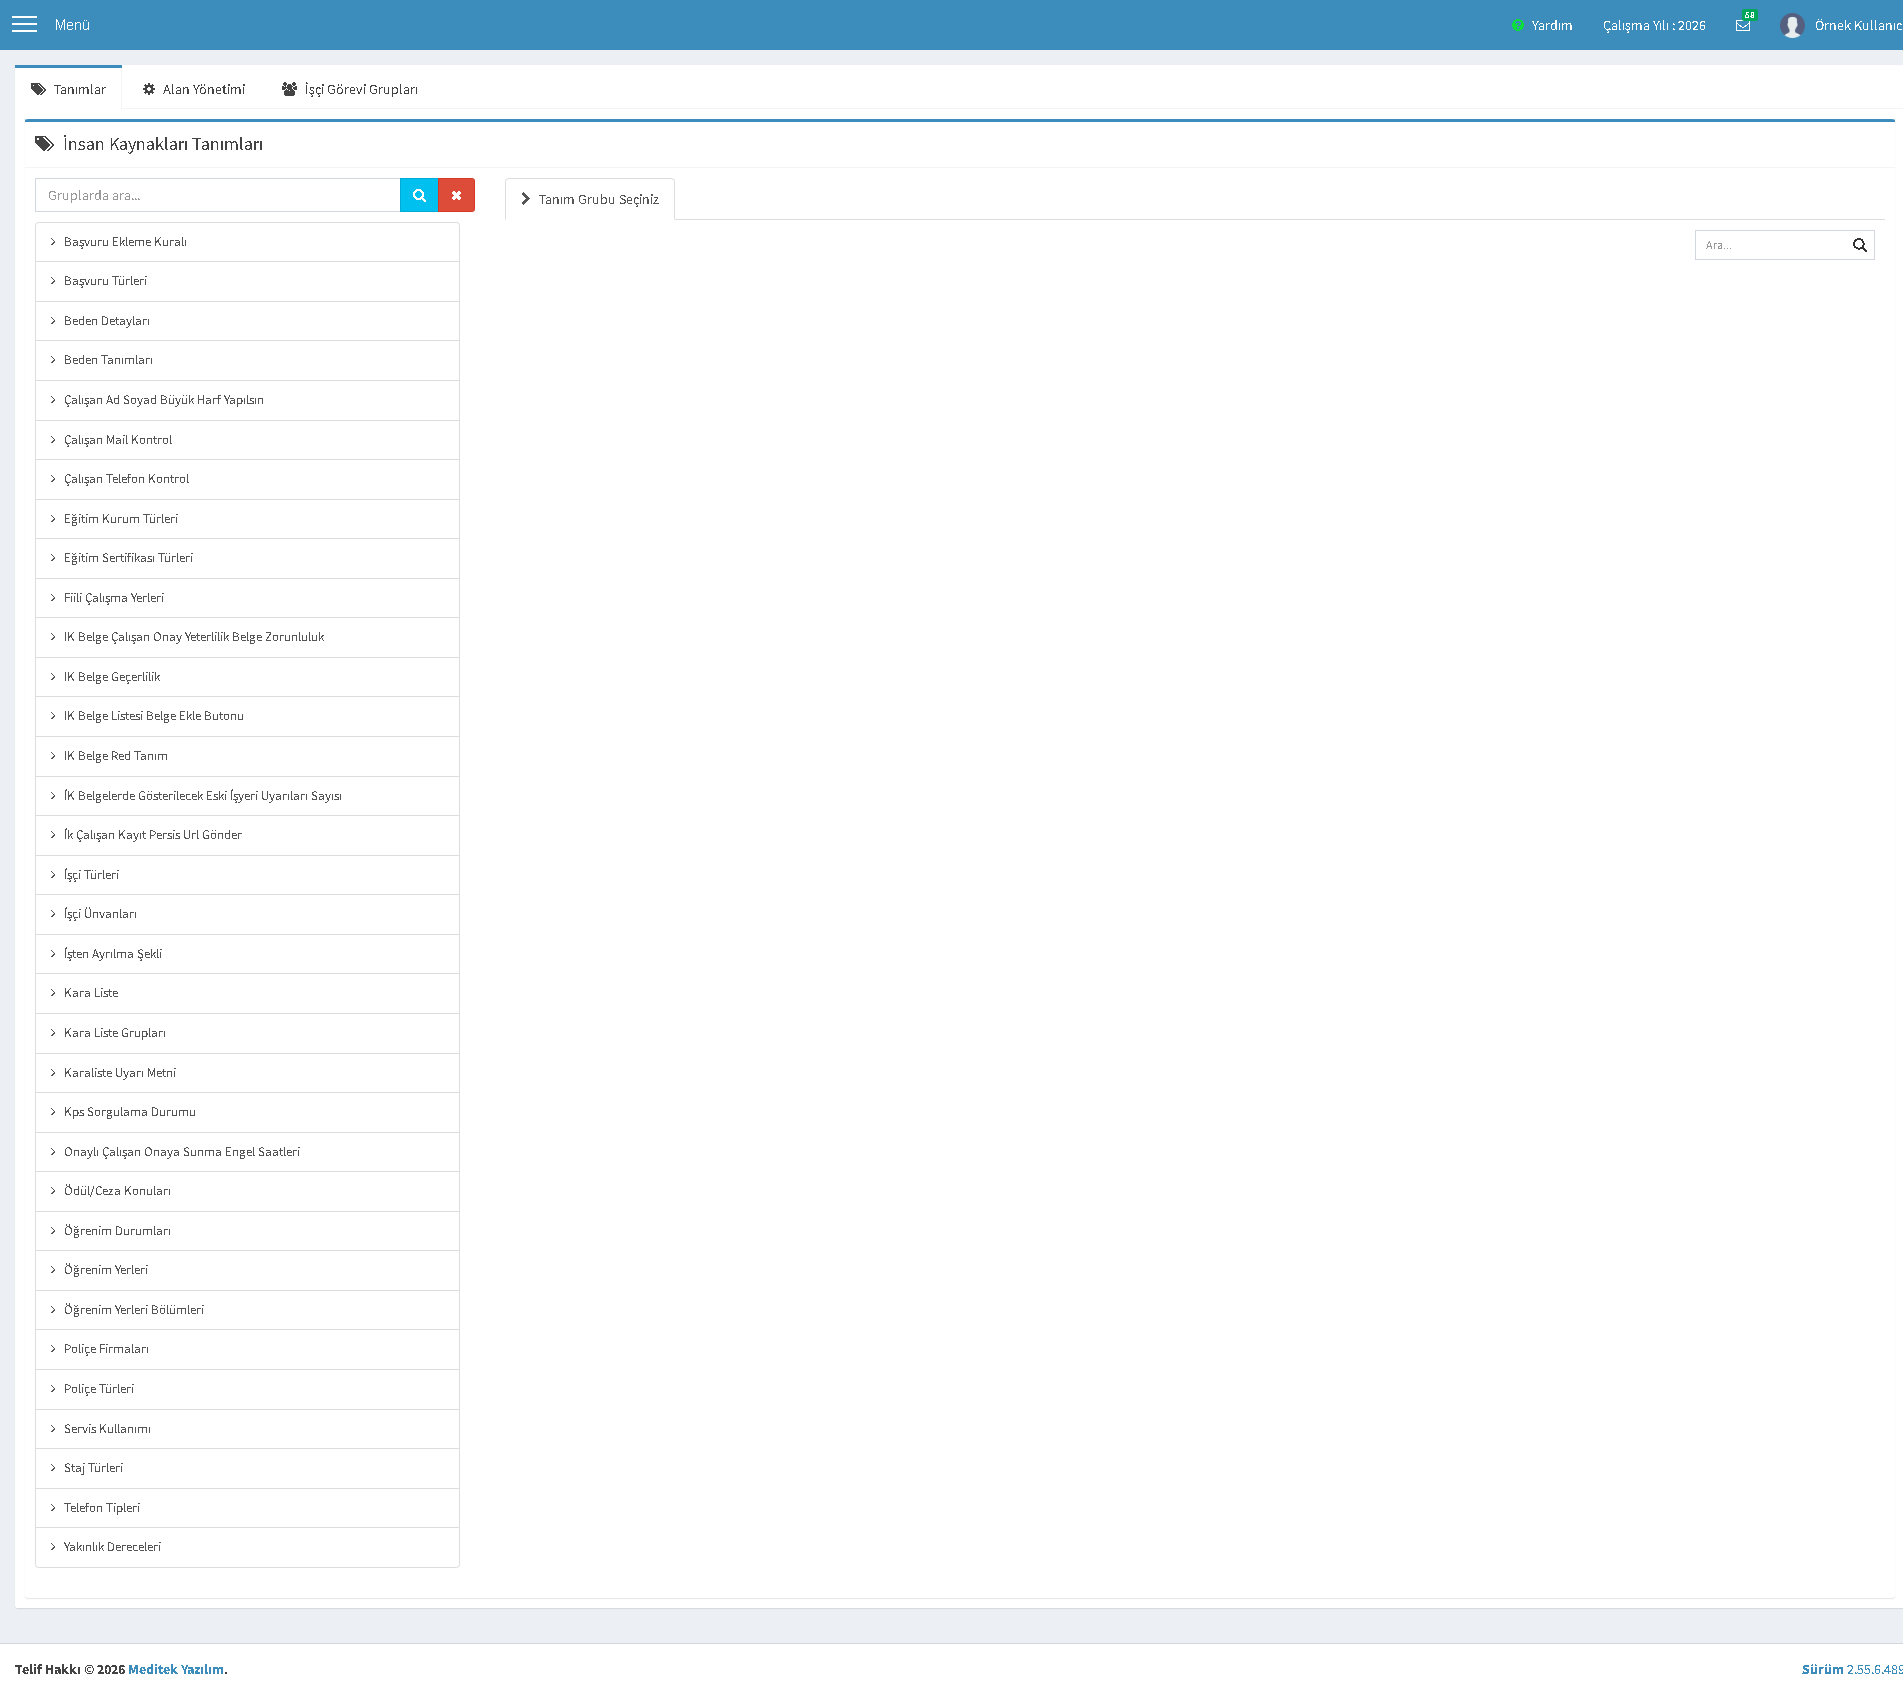The height and width of the screenshot is (1694, 1903).
Task: Expand the Kara Liste Grupları group
Action: (247, 1033)
